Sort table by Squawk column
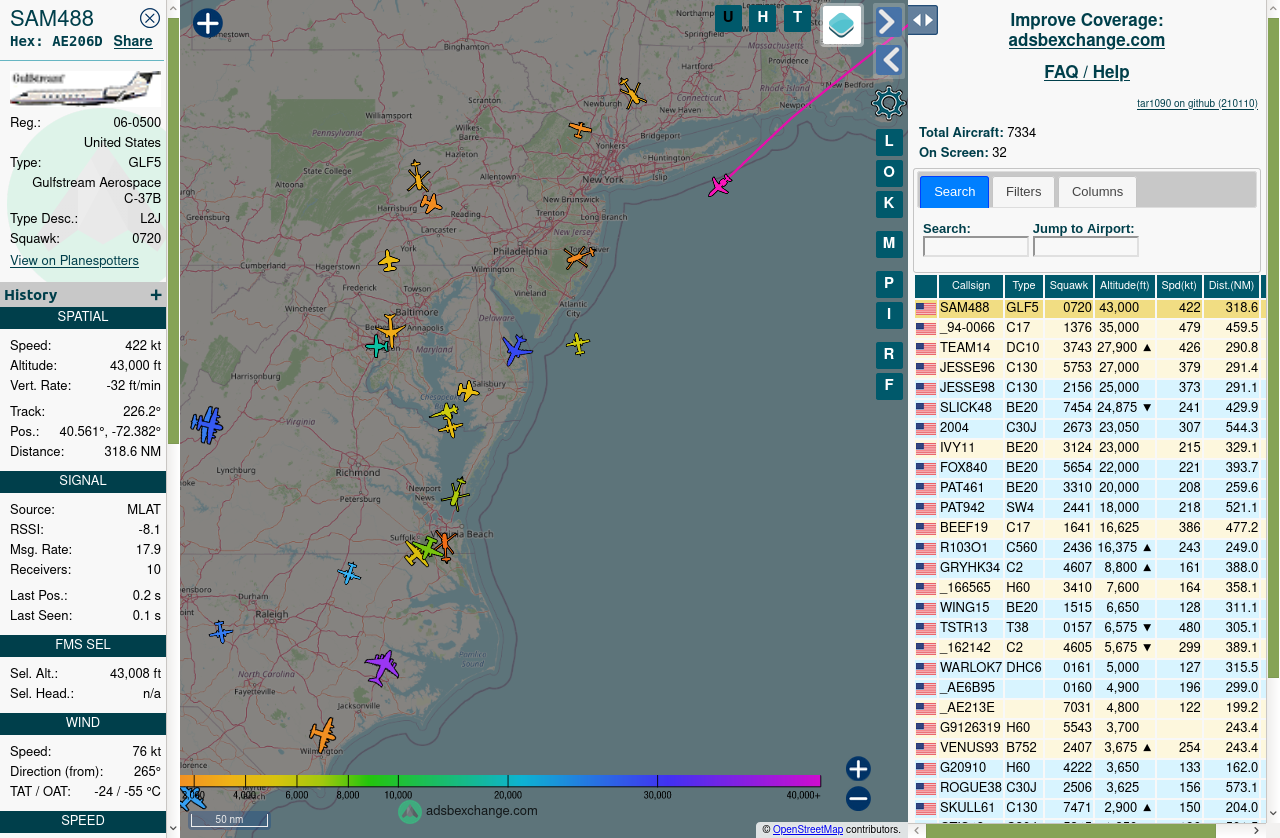 tap(1069, 286)
